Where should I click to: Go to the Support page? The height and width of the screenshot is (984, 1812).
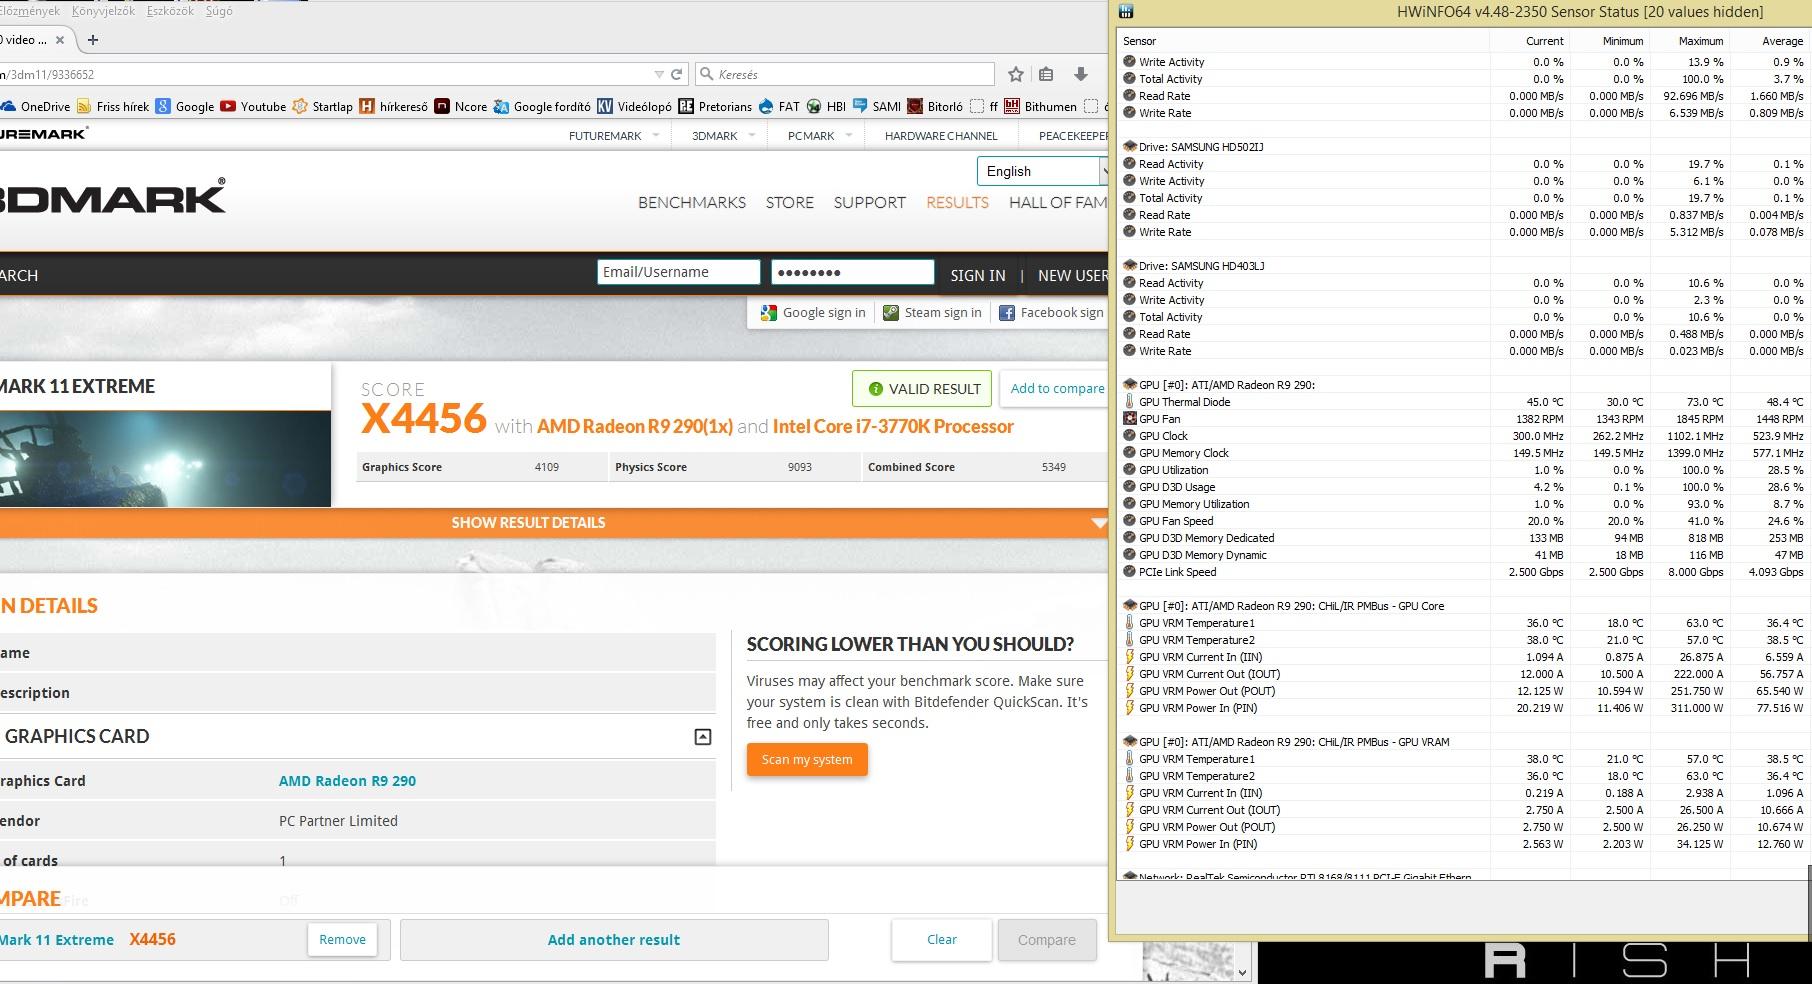coord(870,202)
